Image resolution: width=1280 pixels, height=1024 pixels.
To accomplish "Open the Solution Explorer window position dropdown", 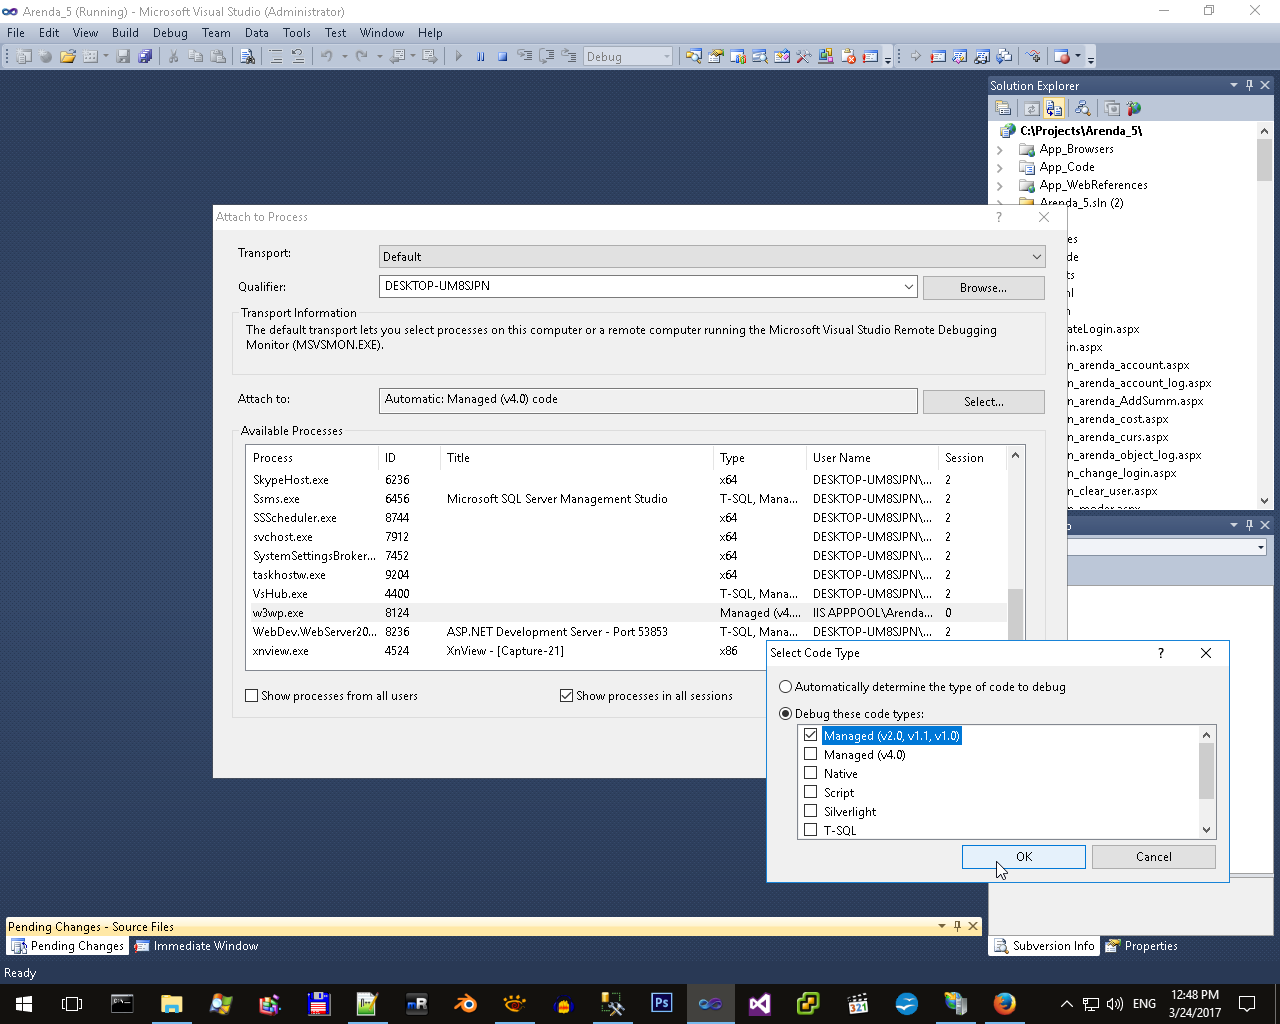I will tap(1234, 85).
